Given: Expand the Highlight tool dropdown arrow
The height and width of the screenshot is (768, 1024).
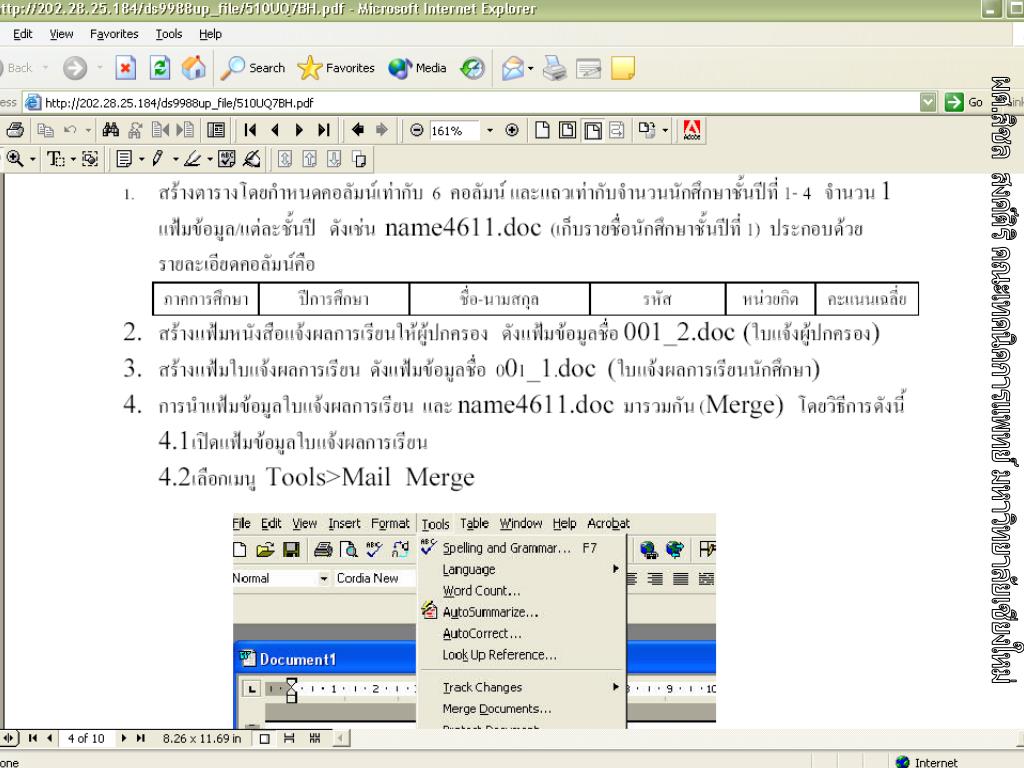Looking at the screenshot, I should 210,159.
